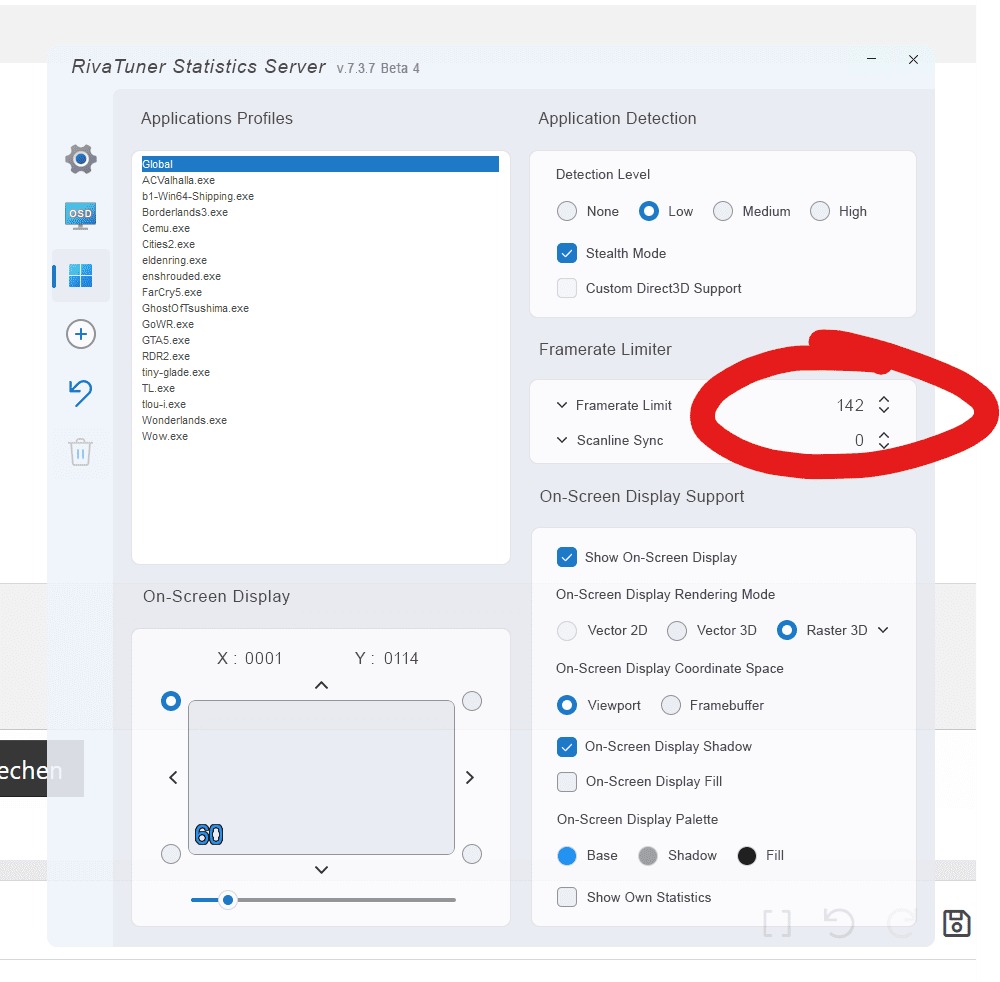Choose Framebuffer coordinate space
The image size is (1000, 982).
(671, 705)
